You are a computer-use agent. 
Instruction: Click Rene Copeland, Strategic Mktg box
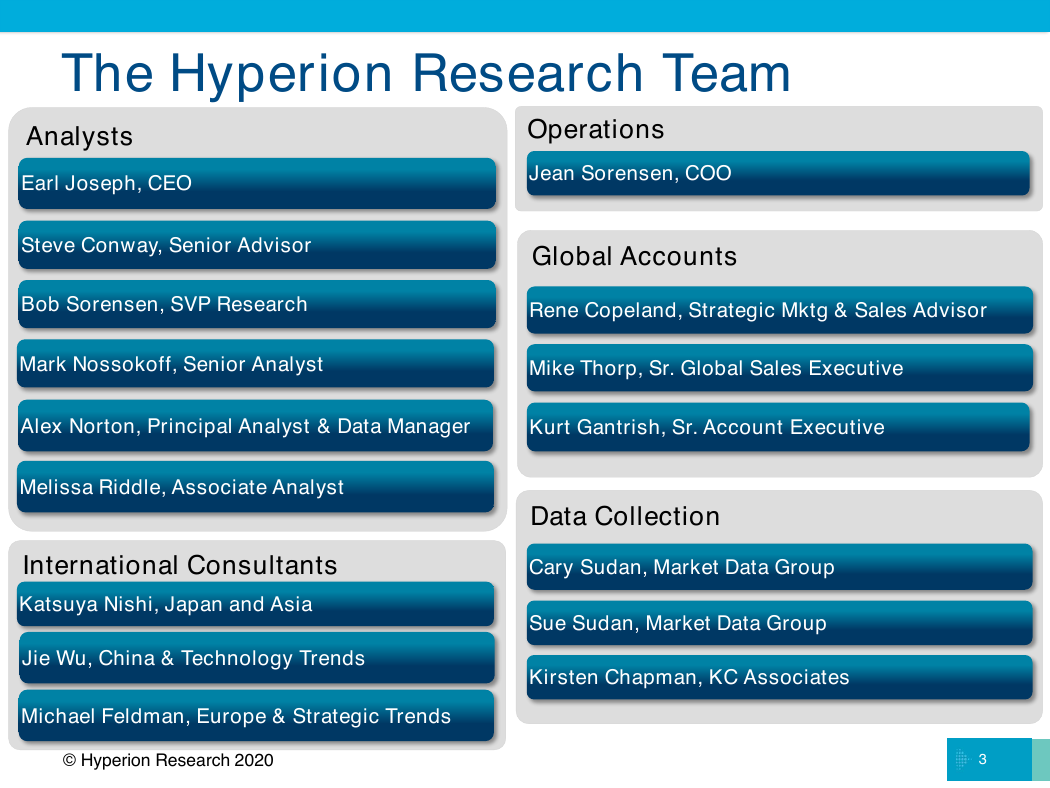[x=780, y=310]
